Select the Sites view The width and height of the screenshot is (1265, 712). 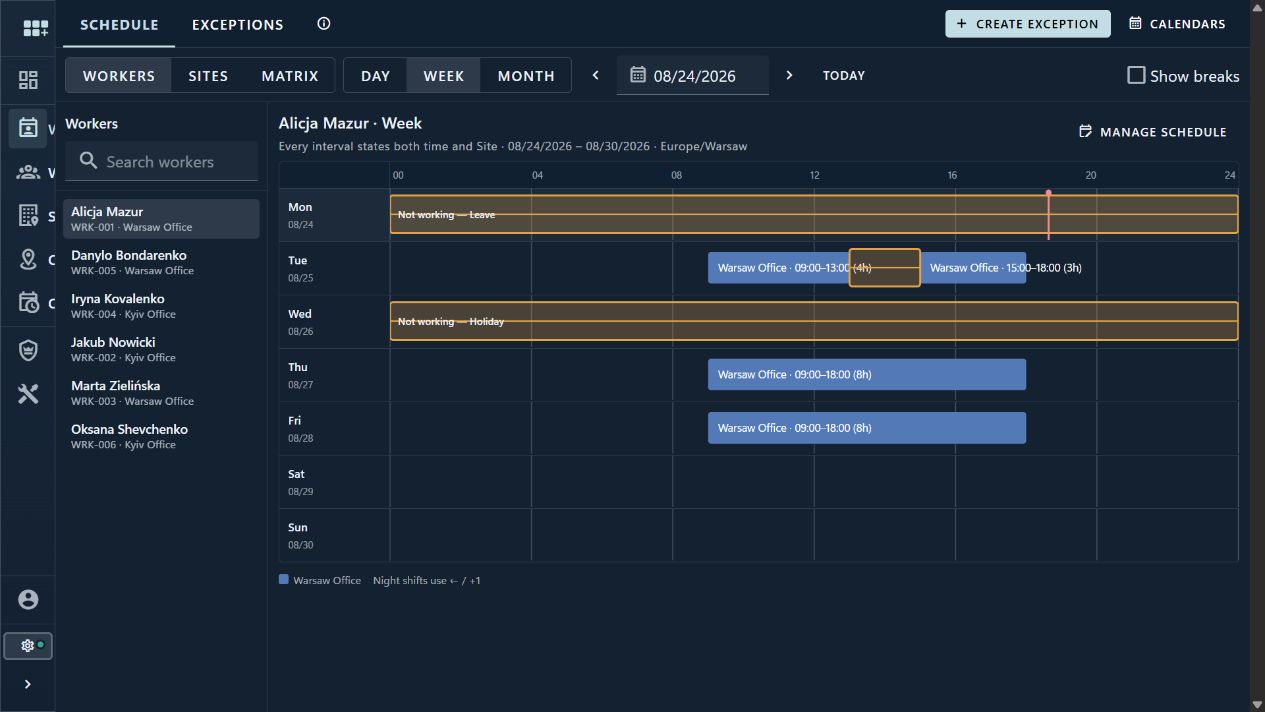(x=208, y=75)
